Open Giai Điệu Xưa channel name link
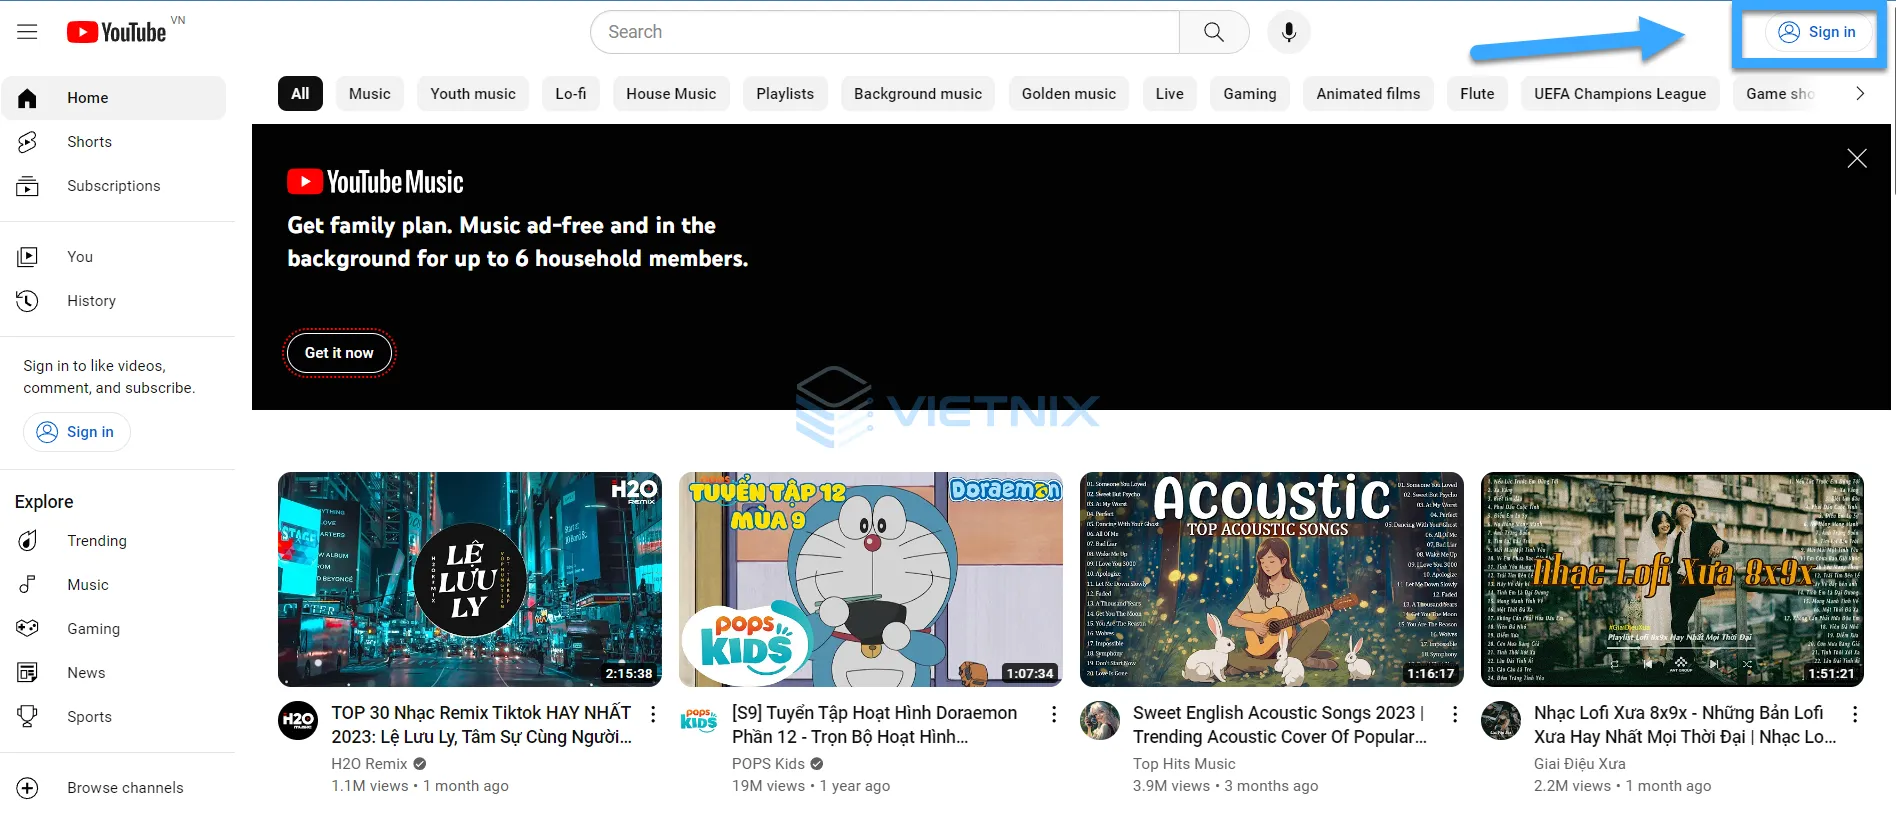 pos(1580,764)
